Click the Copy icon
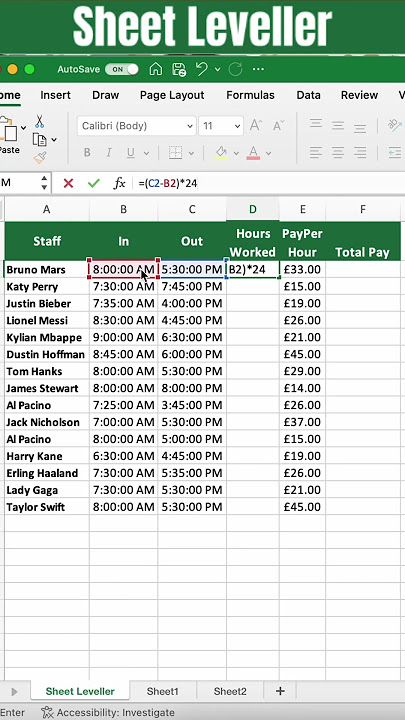This screenshot has height=720, width=405. click(39, 140)
